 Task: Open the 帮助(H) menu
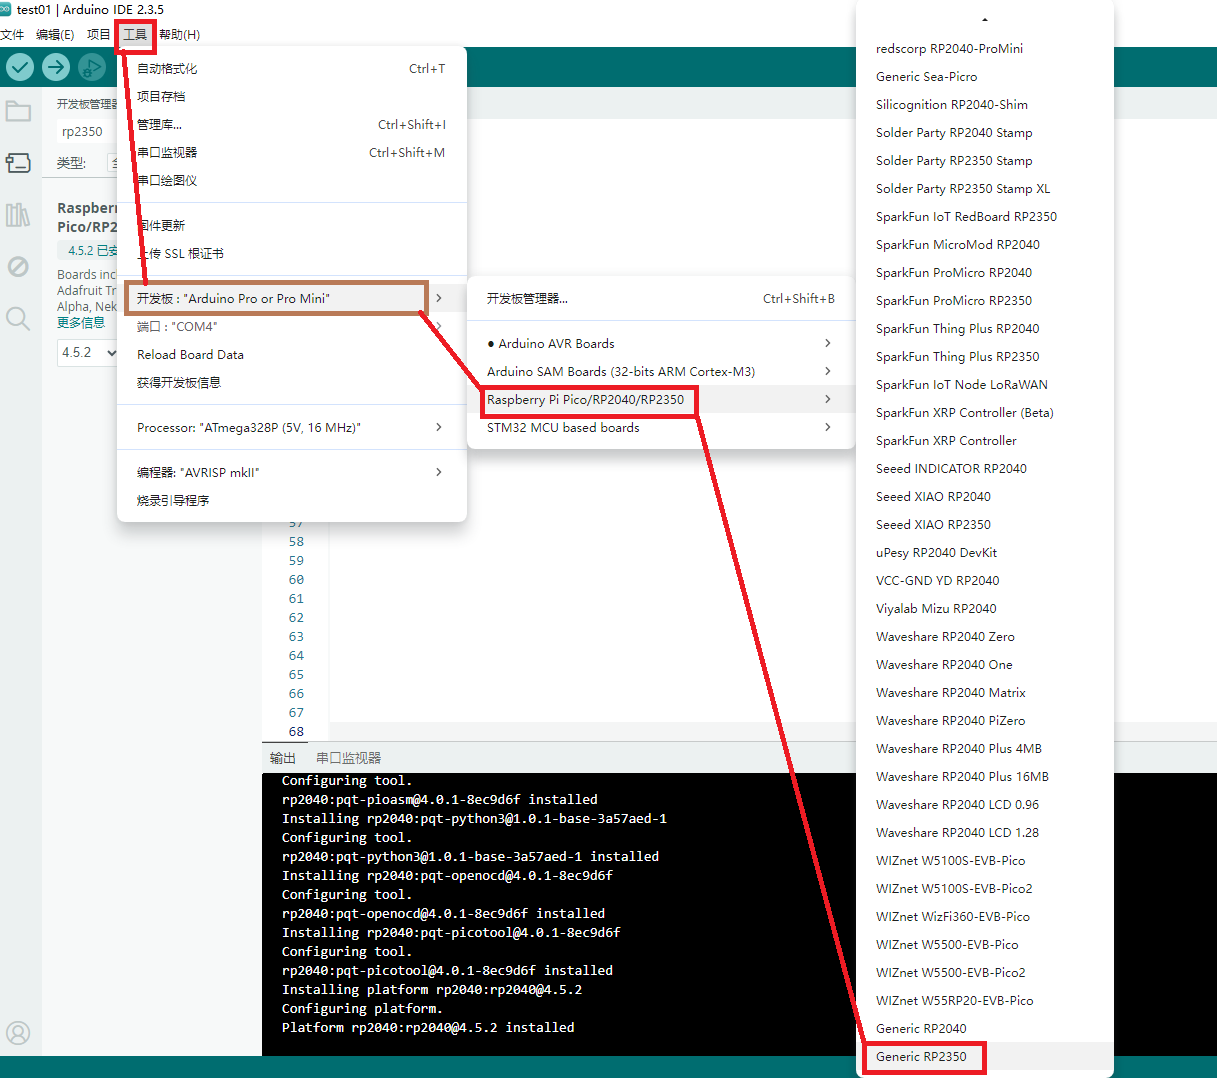pyautogui.click(x=180, y=34)
